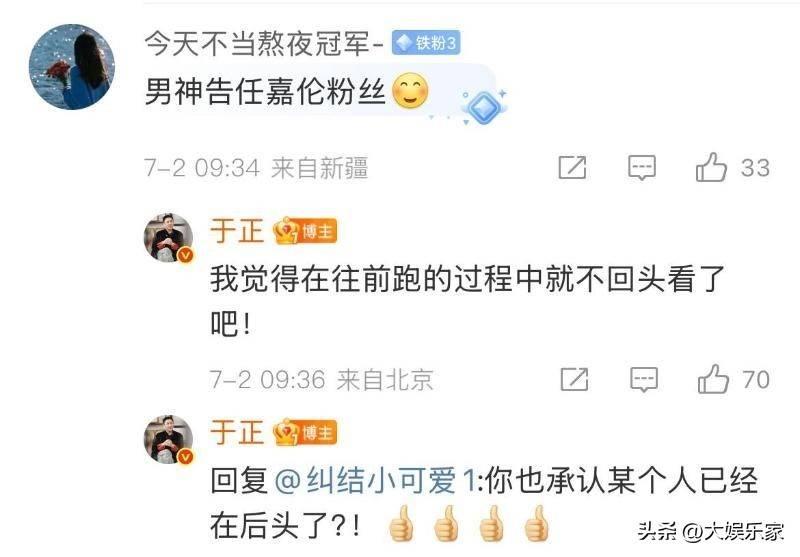The width and height of the screenshot is (800, 557).
Task: Tap the 铁粉3 fan badge
Action: [x=426, y=42]
